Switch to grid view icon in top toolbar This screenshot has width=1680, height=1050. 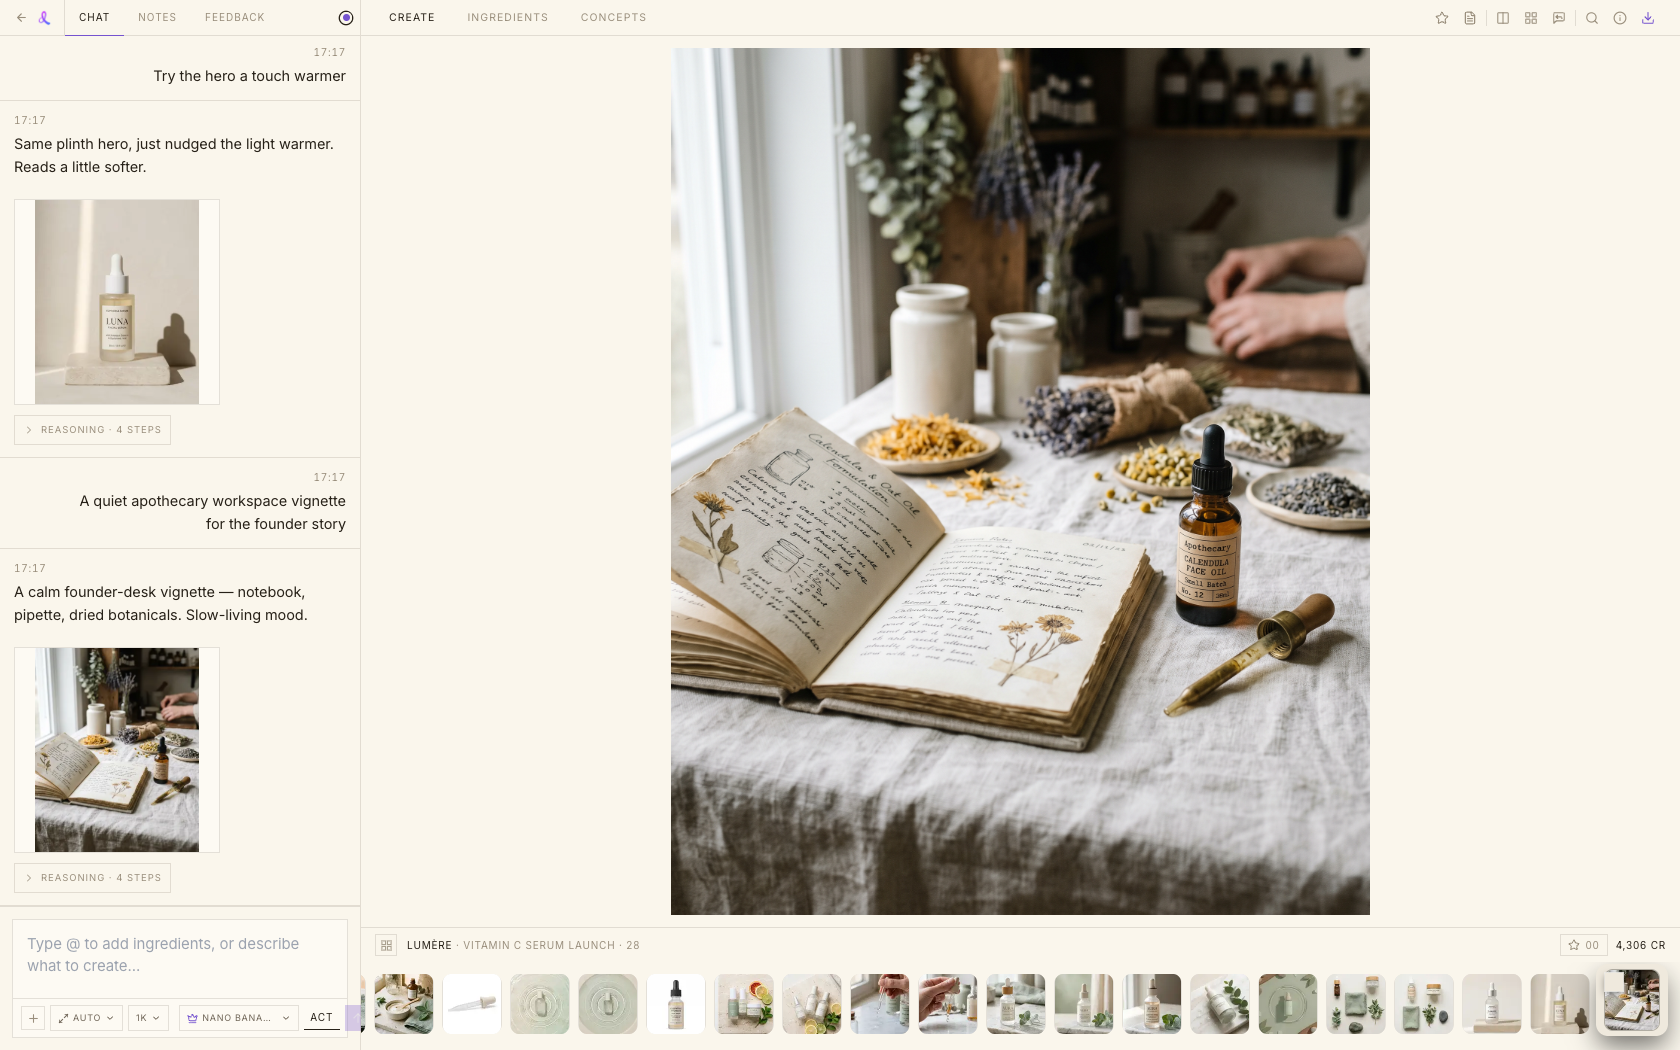(1531, 18)
